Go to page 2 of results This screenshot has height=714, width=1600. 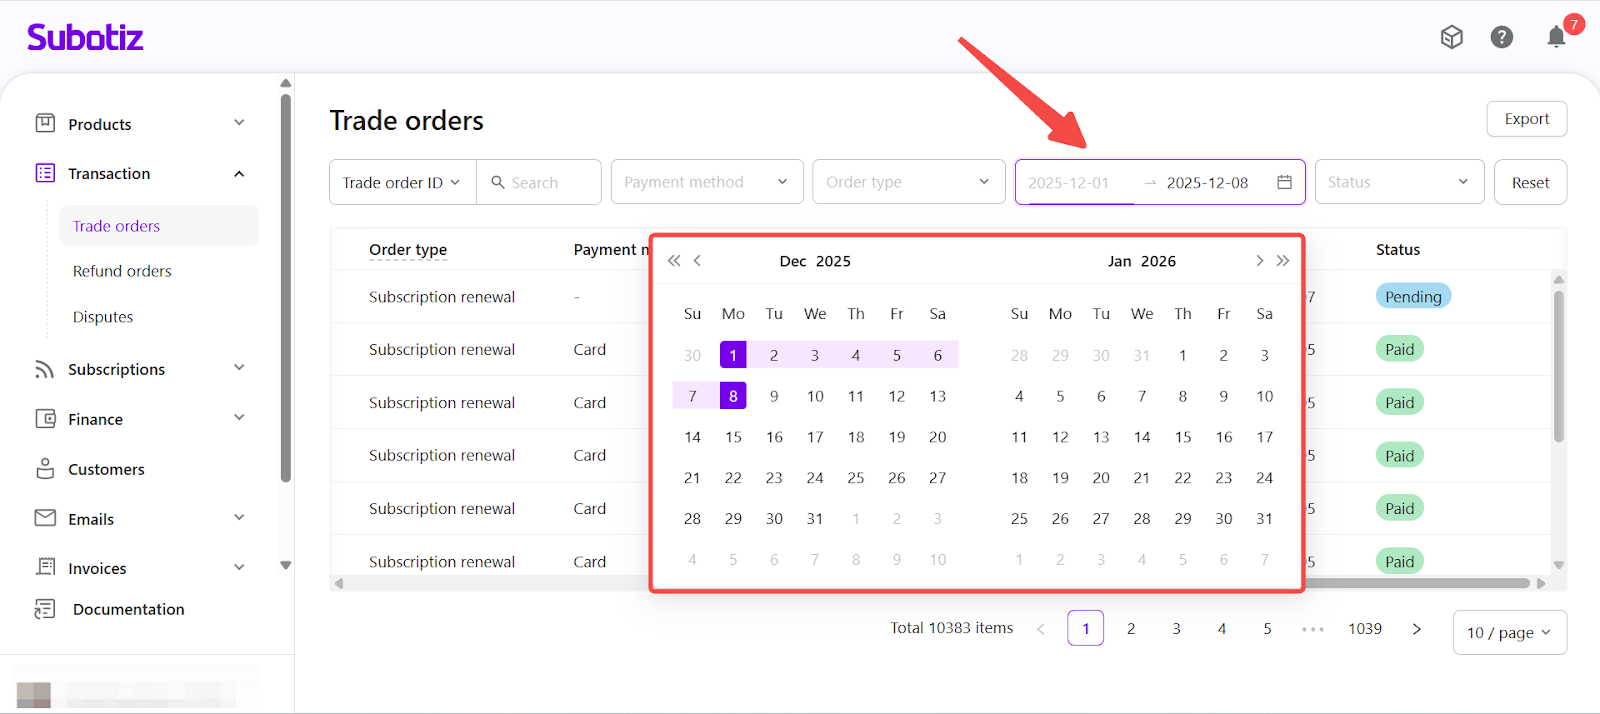pyautogui.click(x=1131, y=629)
